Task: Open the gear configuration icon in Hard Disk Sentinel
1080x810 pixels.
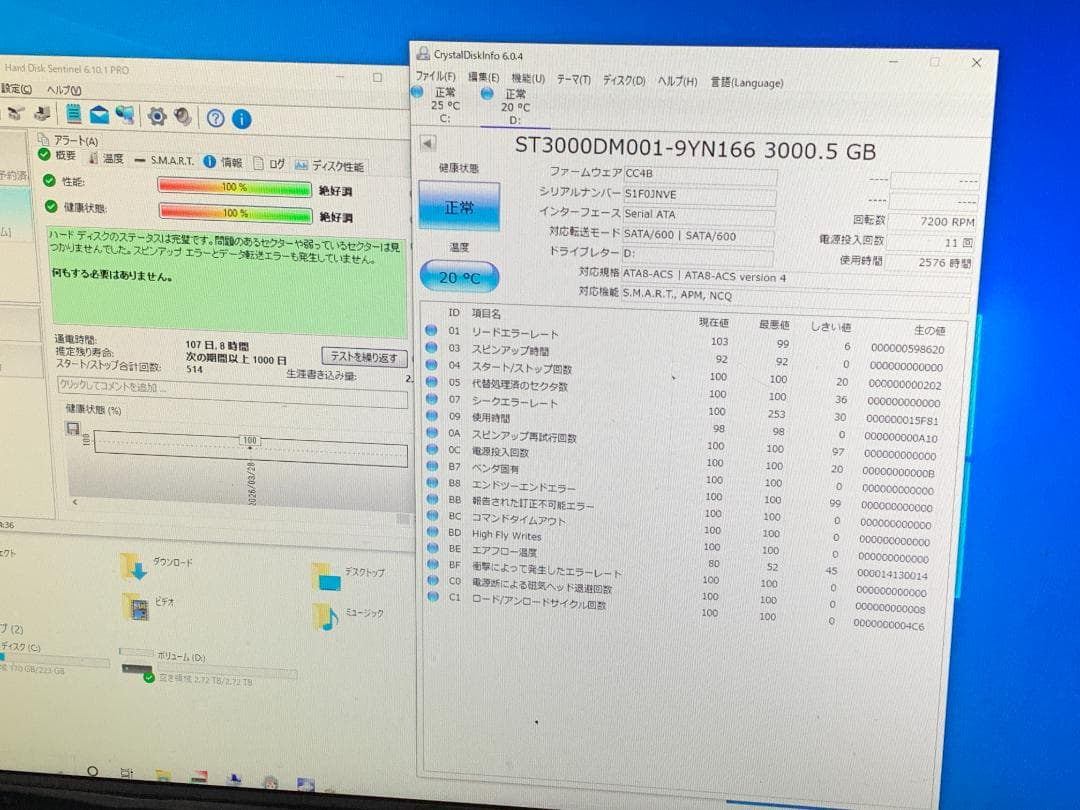Action: click(157, 116)
